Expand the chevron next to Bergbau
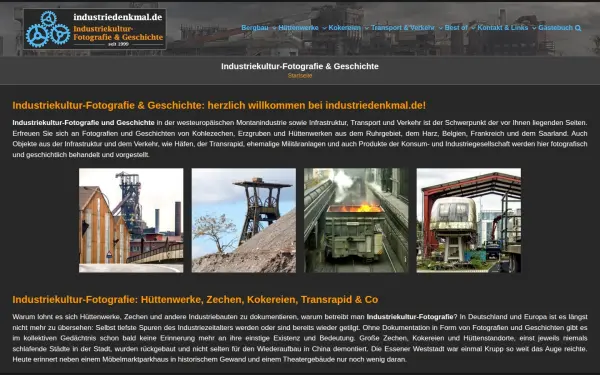Viewport: 600px width, 375px height. [274, 28]
